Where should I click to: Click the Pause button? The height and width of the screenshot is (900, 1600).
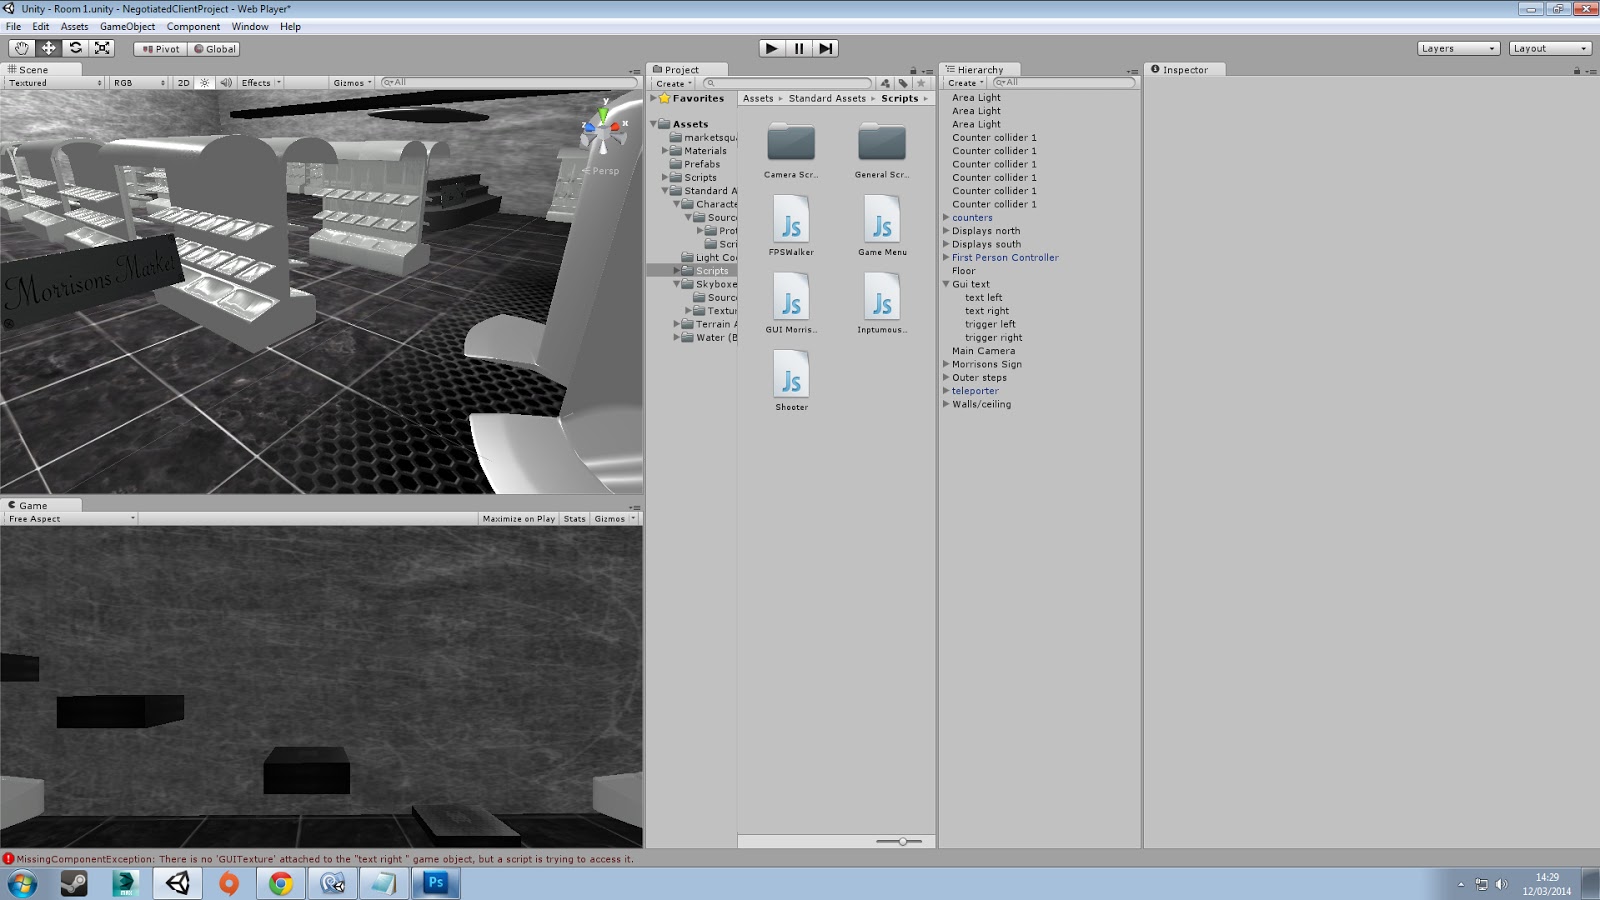(799, 48)
